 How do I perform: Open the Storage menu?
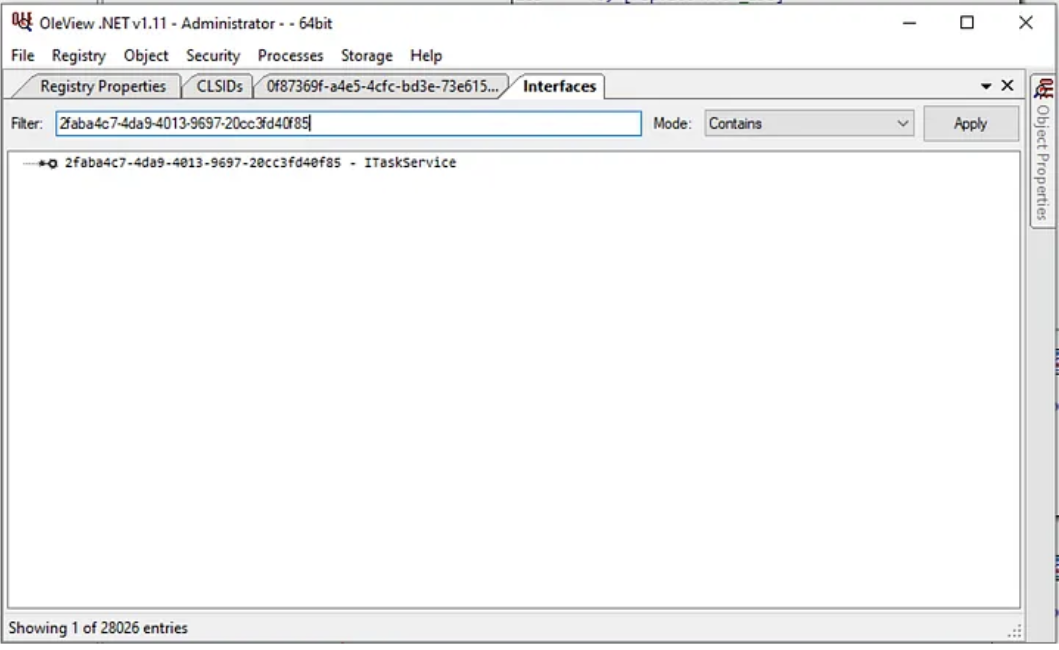[x=366, y=56]
